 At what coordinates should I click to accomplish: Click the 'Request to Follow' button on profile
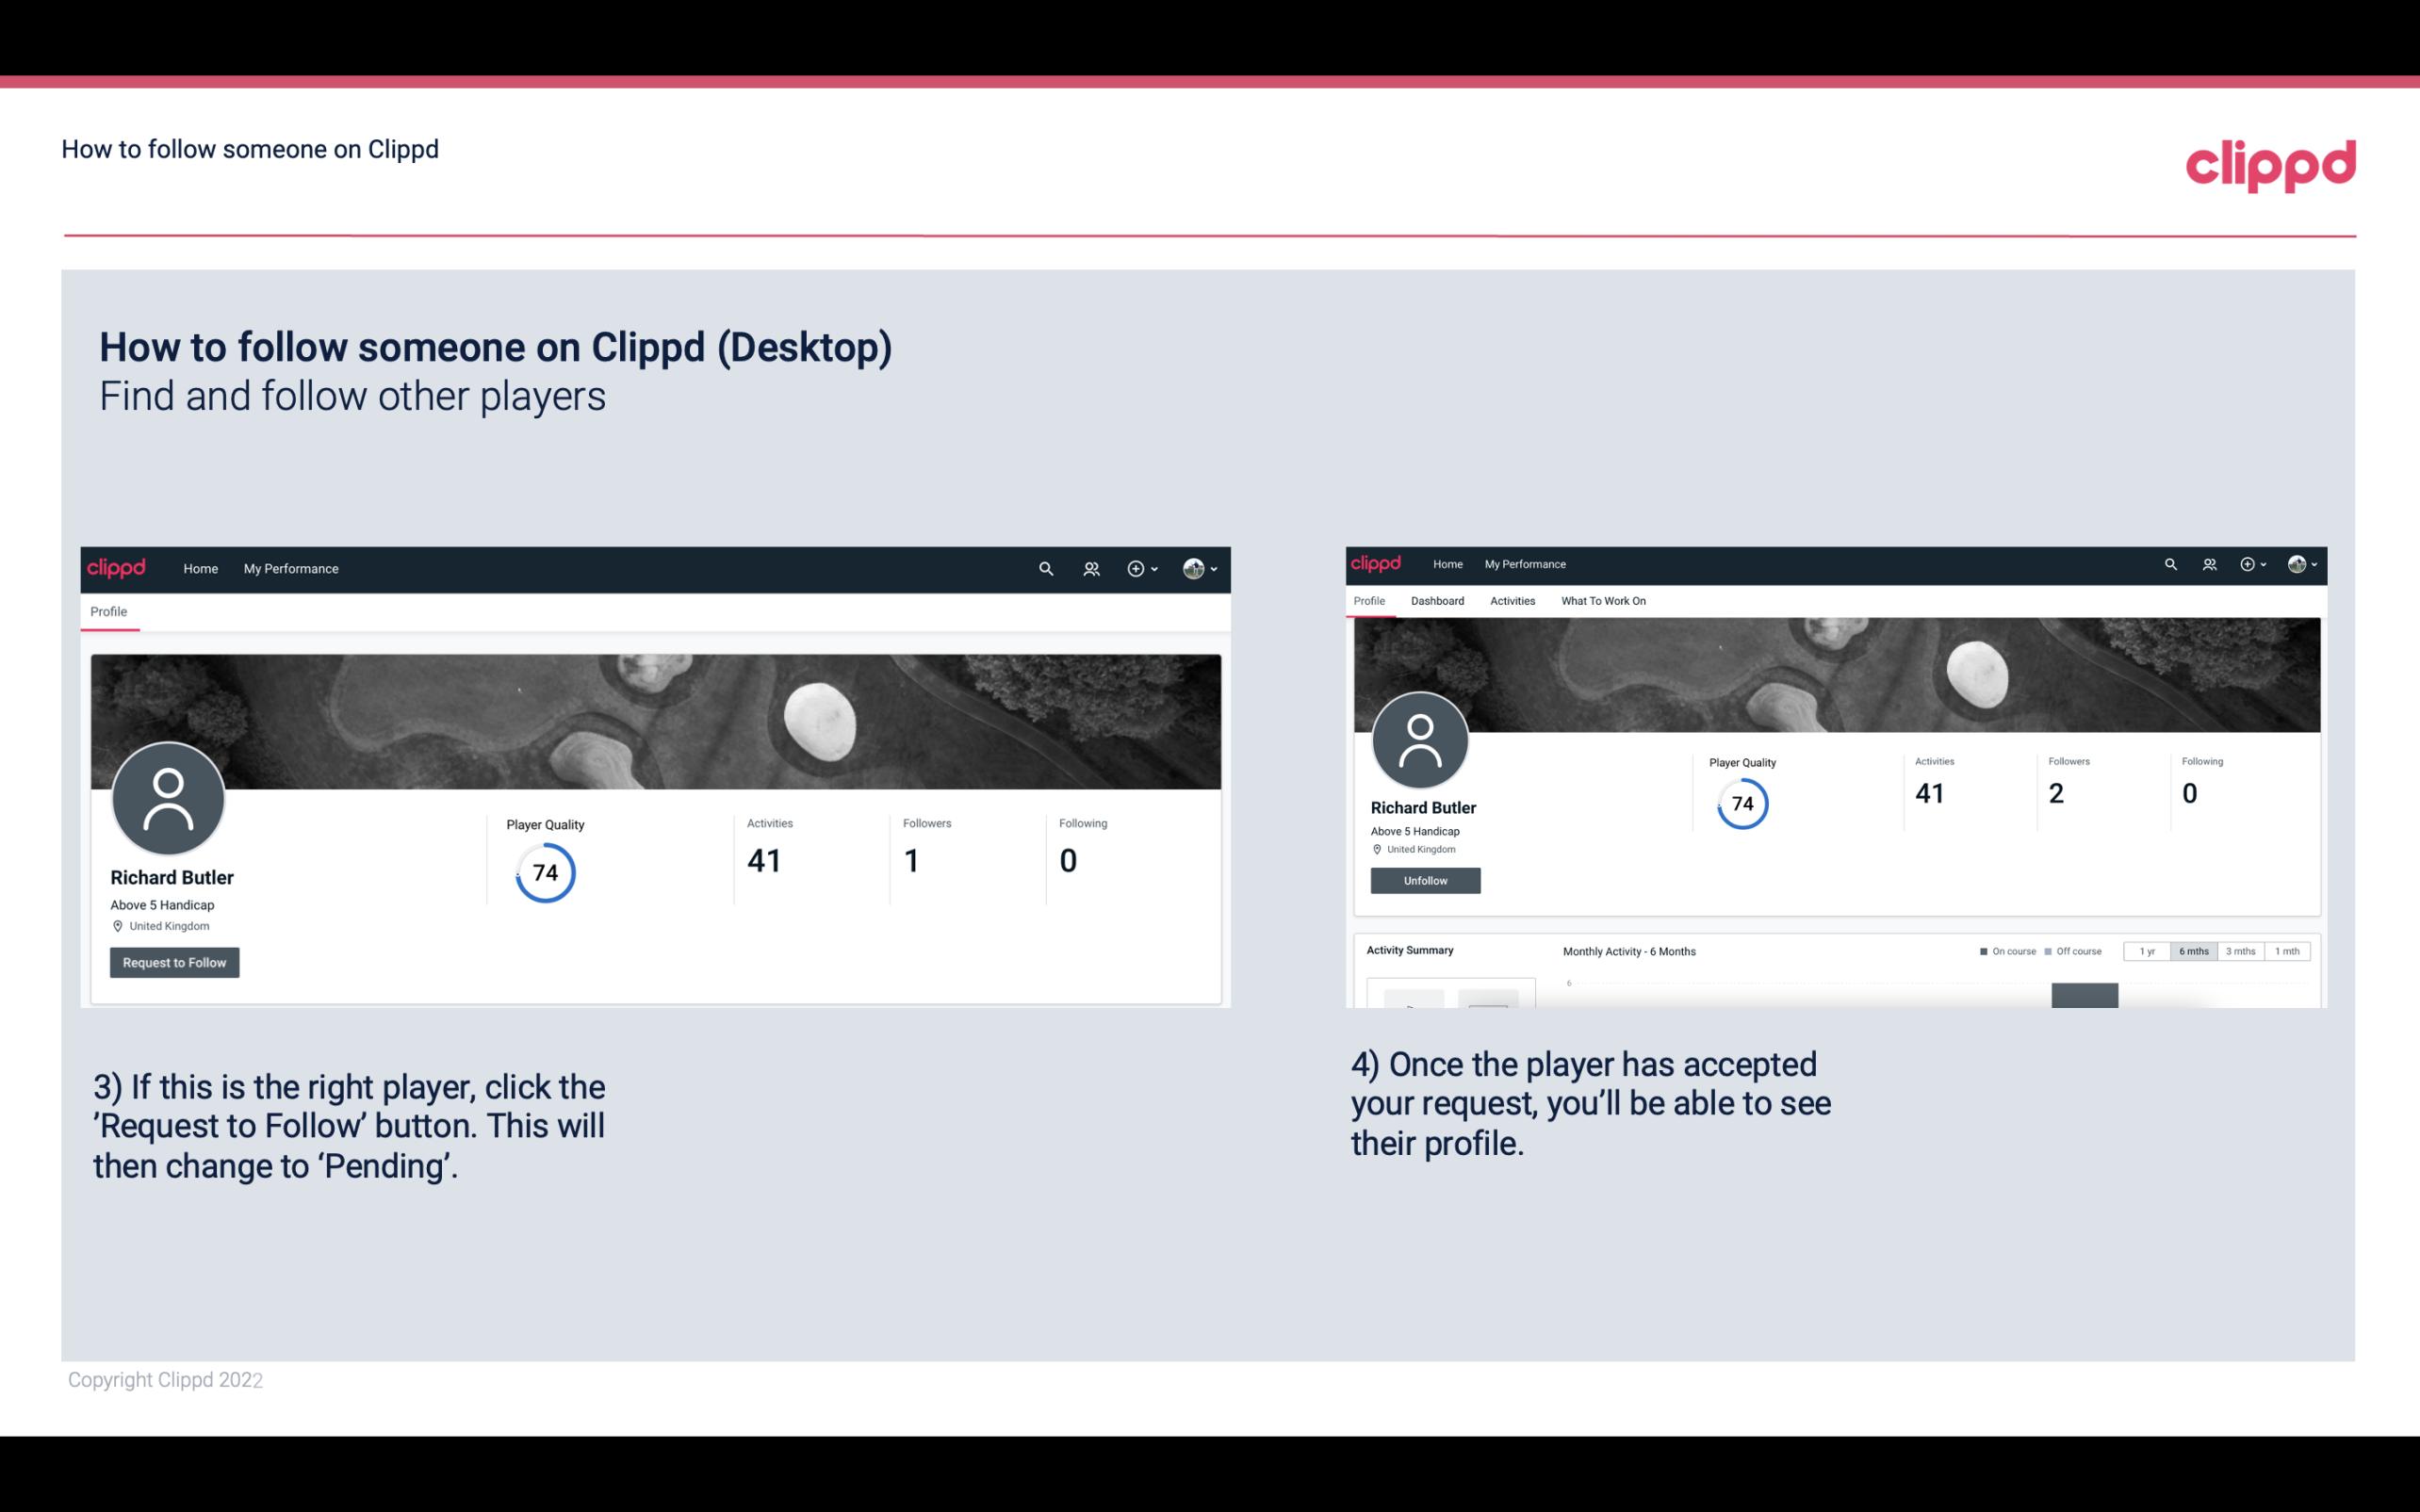(x=172, y=962)
